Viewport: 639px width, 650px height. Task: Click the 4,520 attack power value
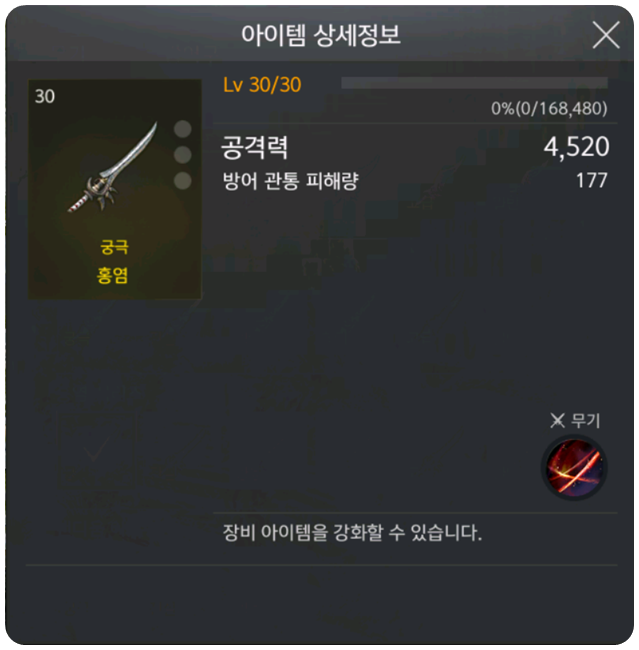pyautogui.click(x=576, y=147)
